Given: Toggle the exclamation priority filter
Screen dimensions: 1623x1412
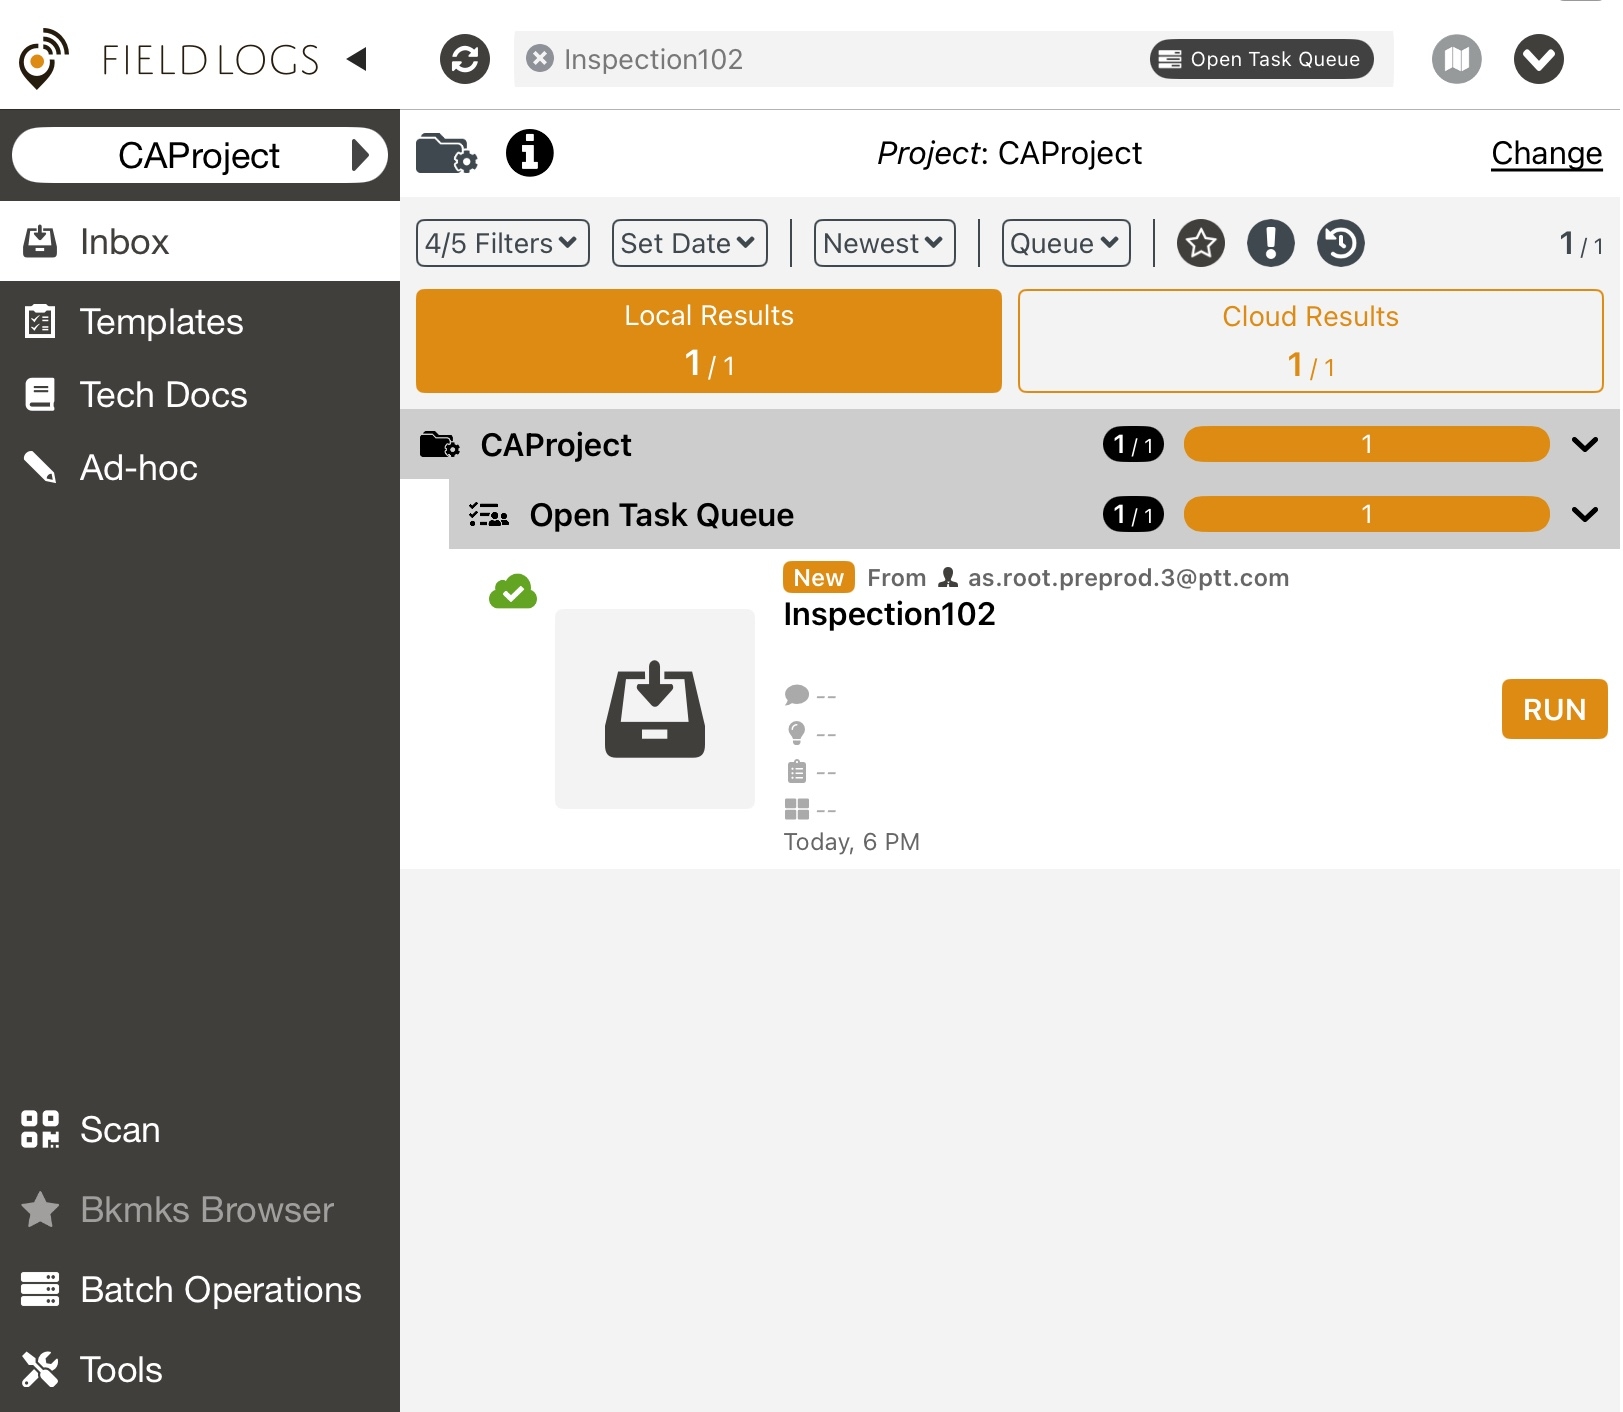Looking at the screenshot, I should point(1270,243).
